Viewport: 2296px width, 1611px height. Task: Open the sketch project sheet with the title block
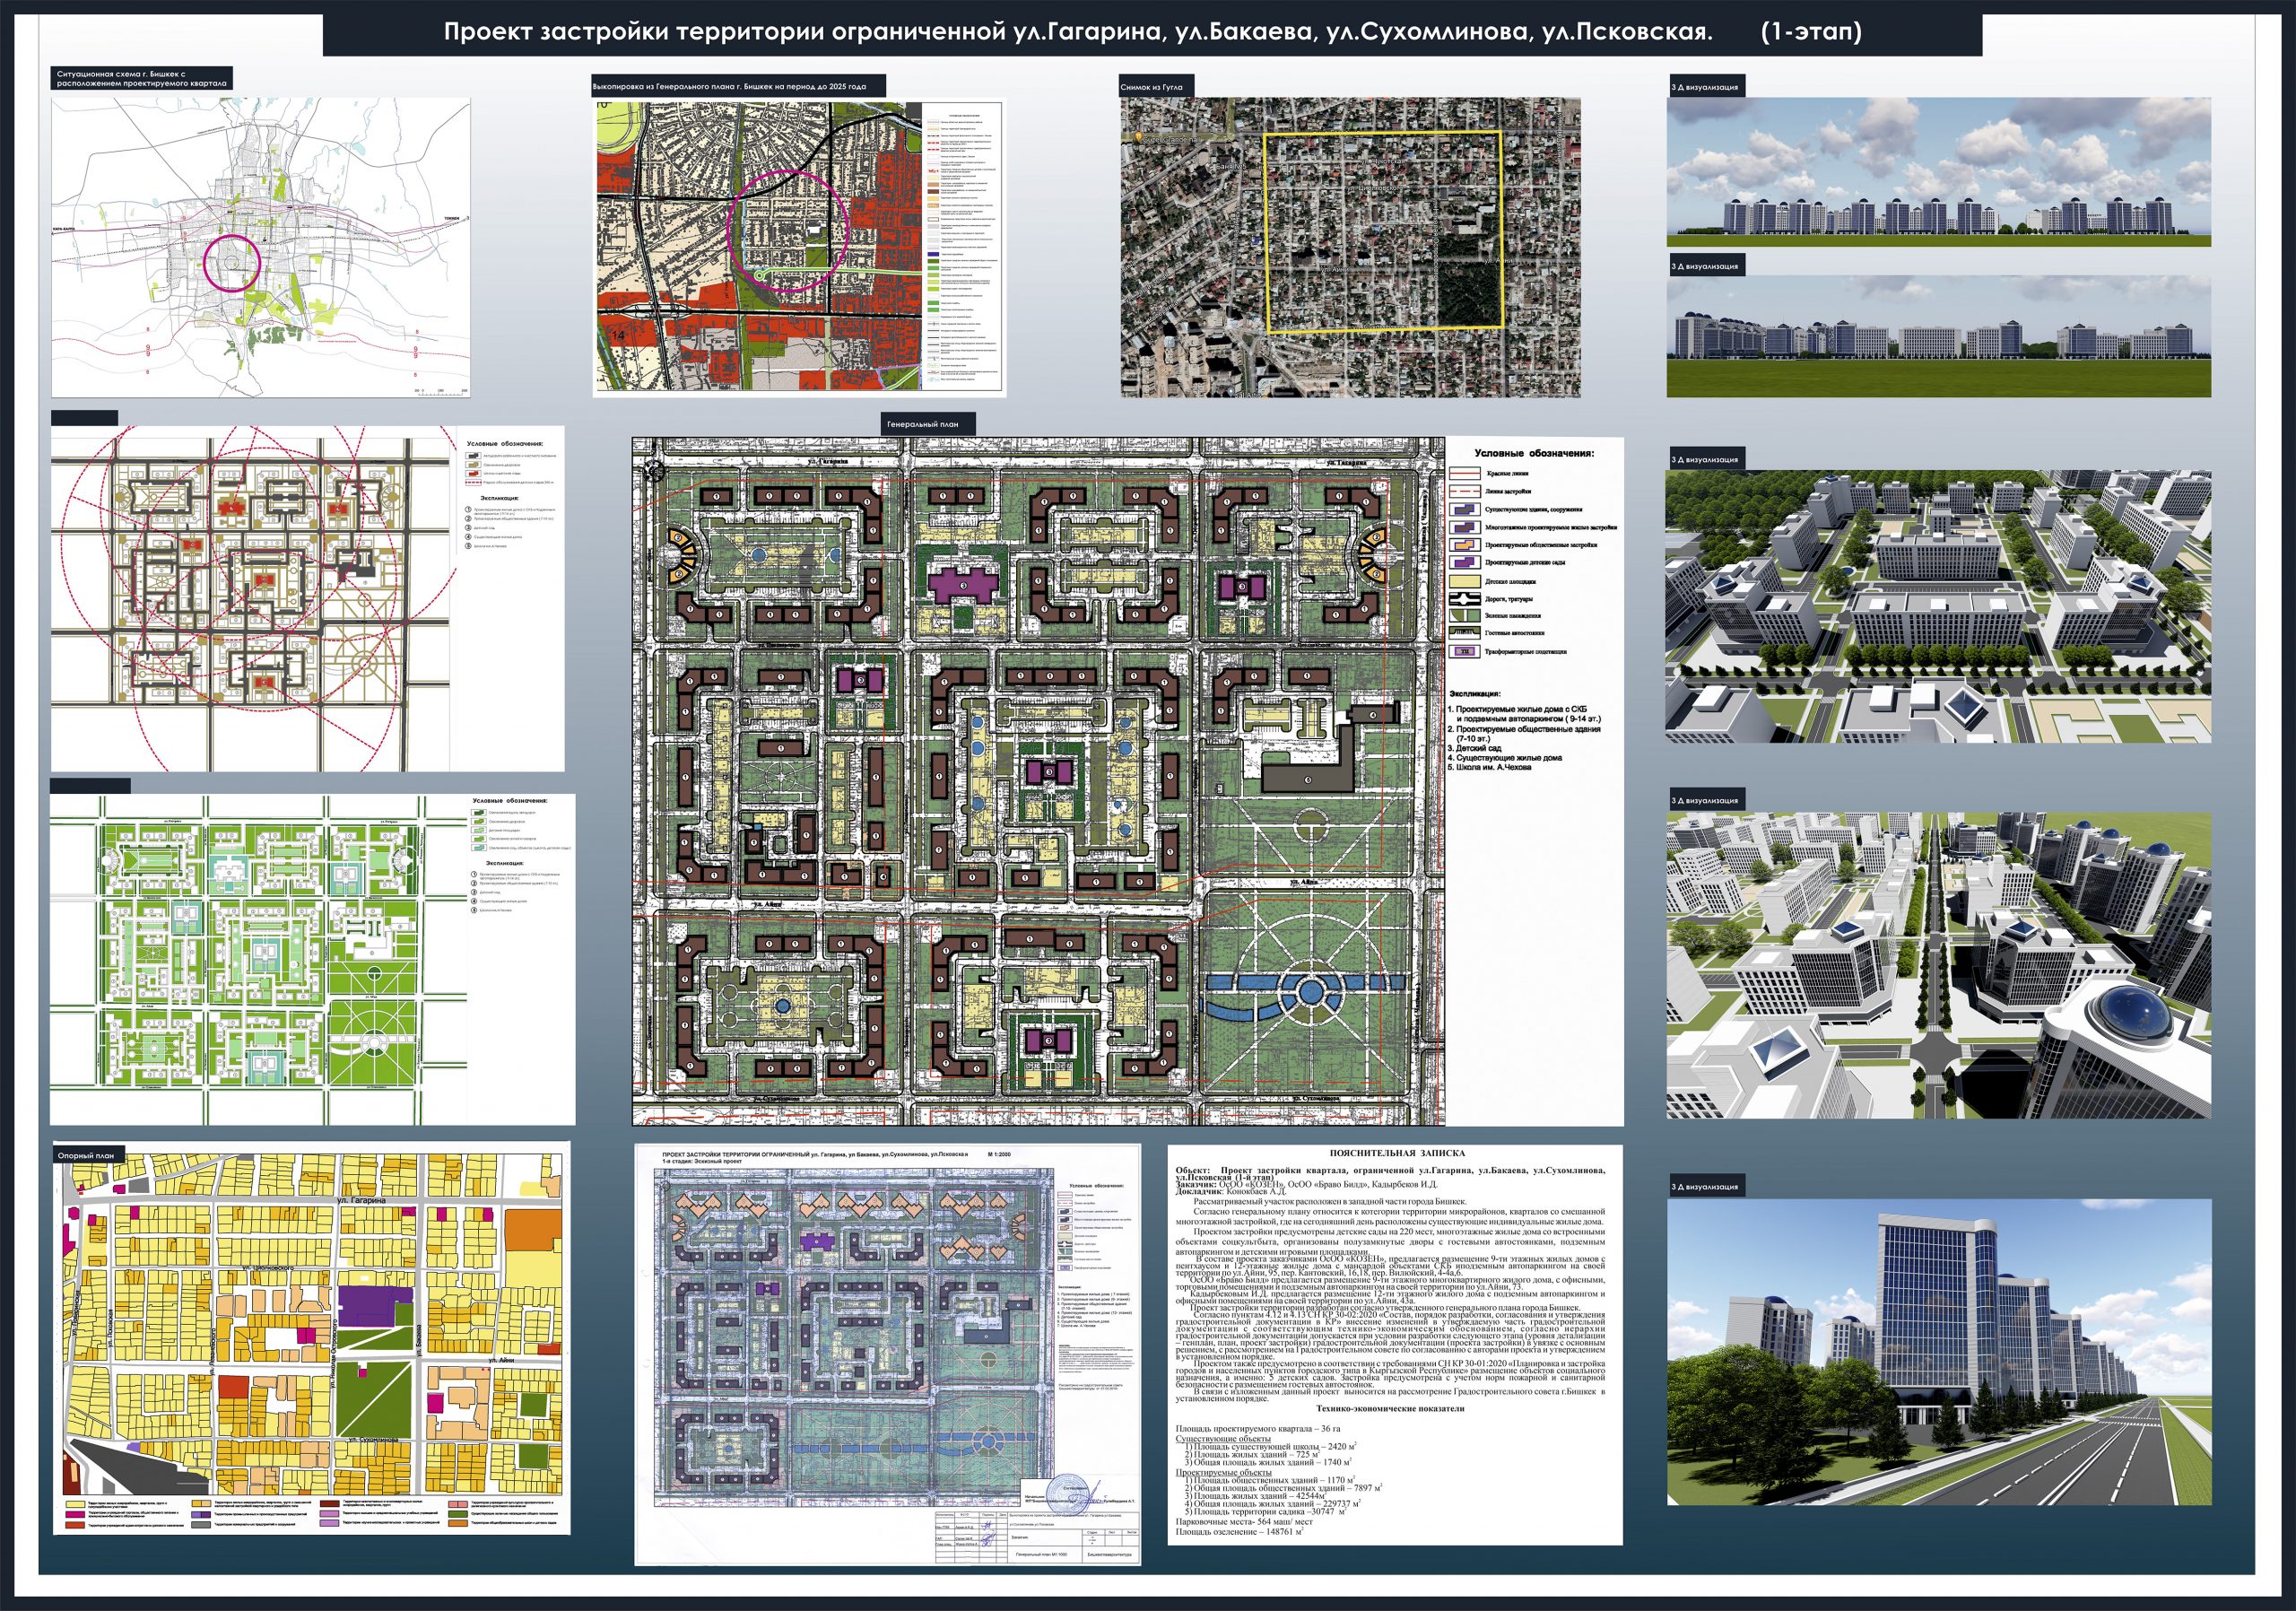pos(887,1354)
